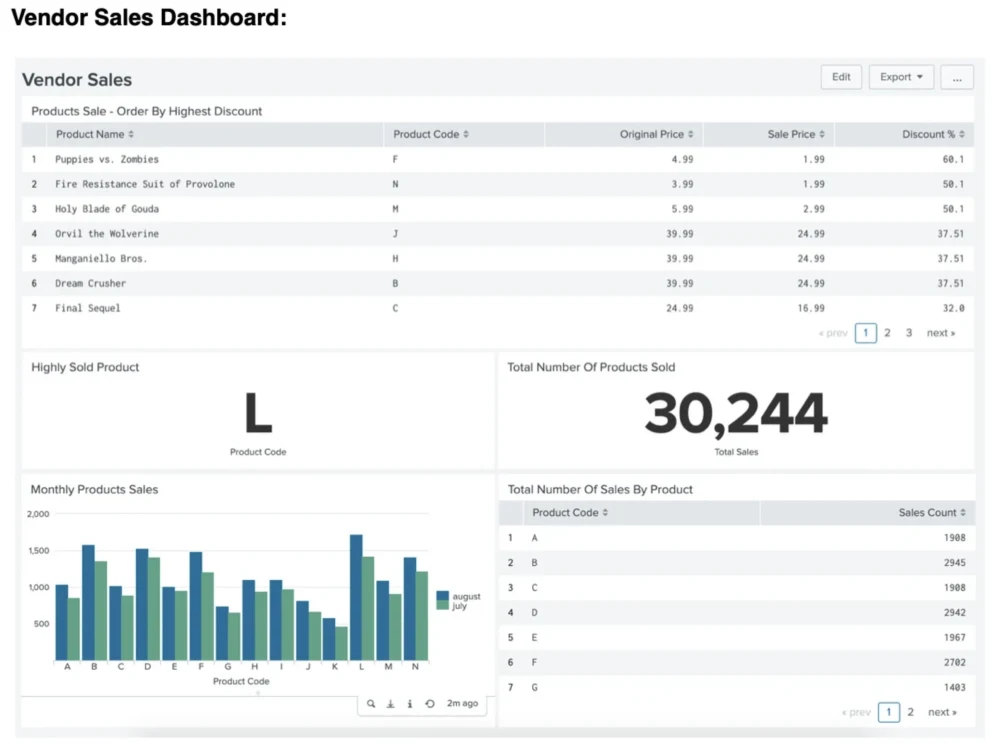This screenshot has width=1000, height=750.
Task: Click page 3 of the discount table
Action: pyautogui.click(x=910, y=332)
